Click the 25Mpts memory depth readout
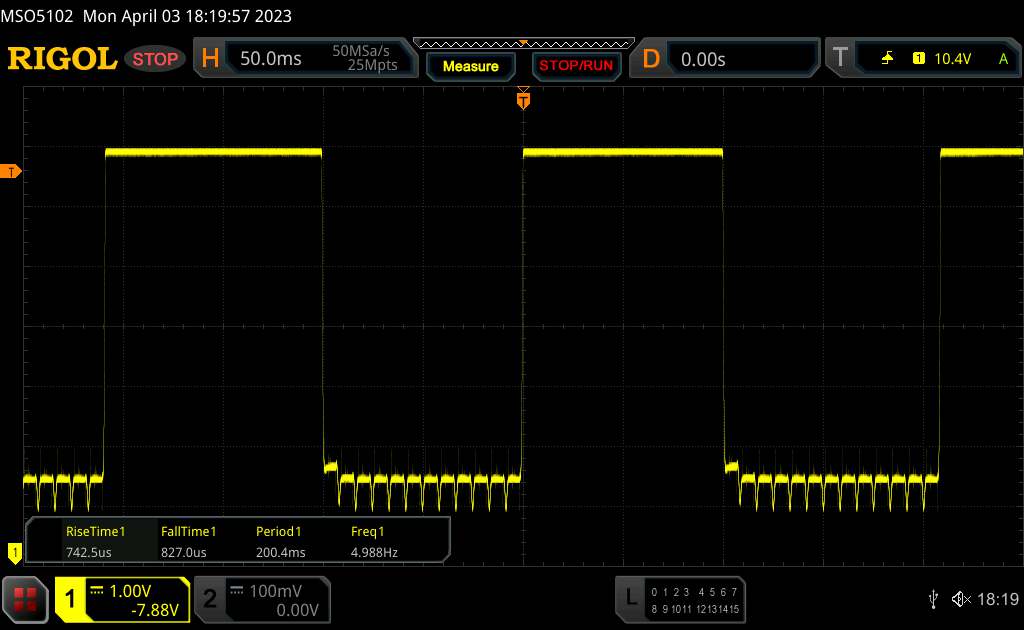 coord(372,65)
